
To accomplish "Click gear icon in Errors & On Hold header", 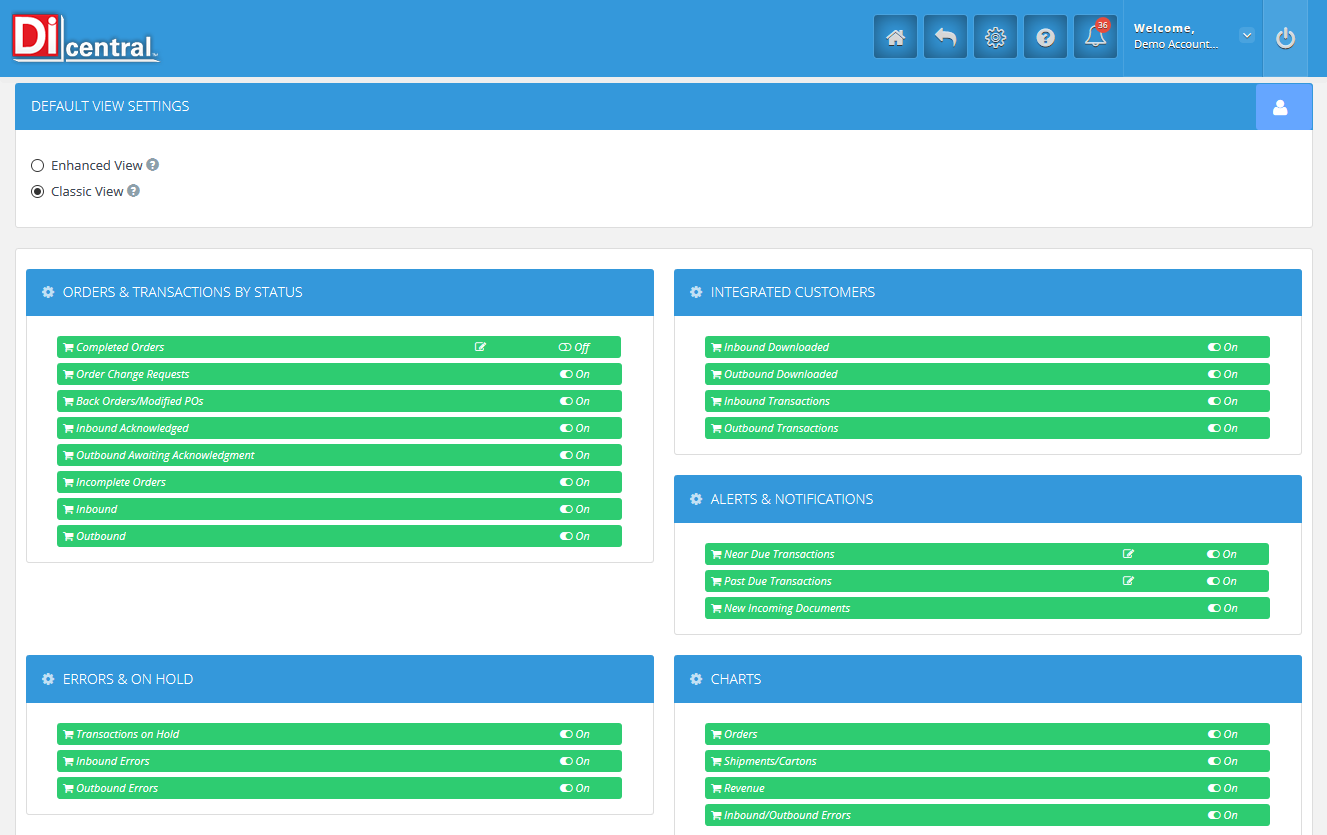I will pos(48,679).
